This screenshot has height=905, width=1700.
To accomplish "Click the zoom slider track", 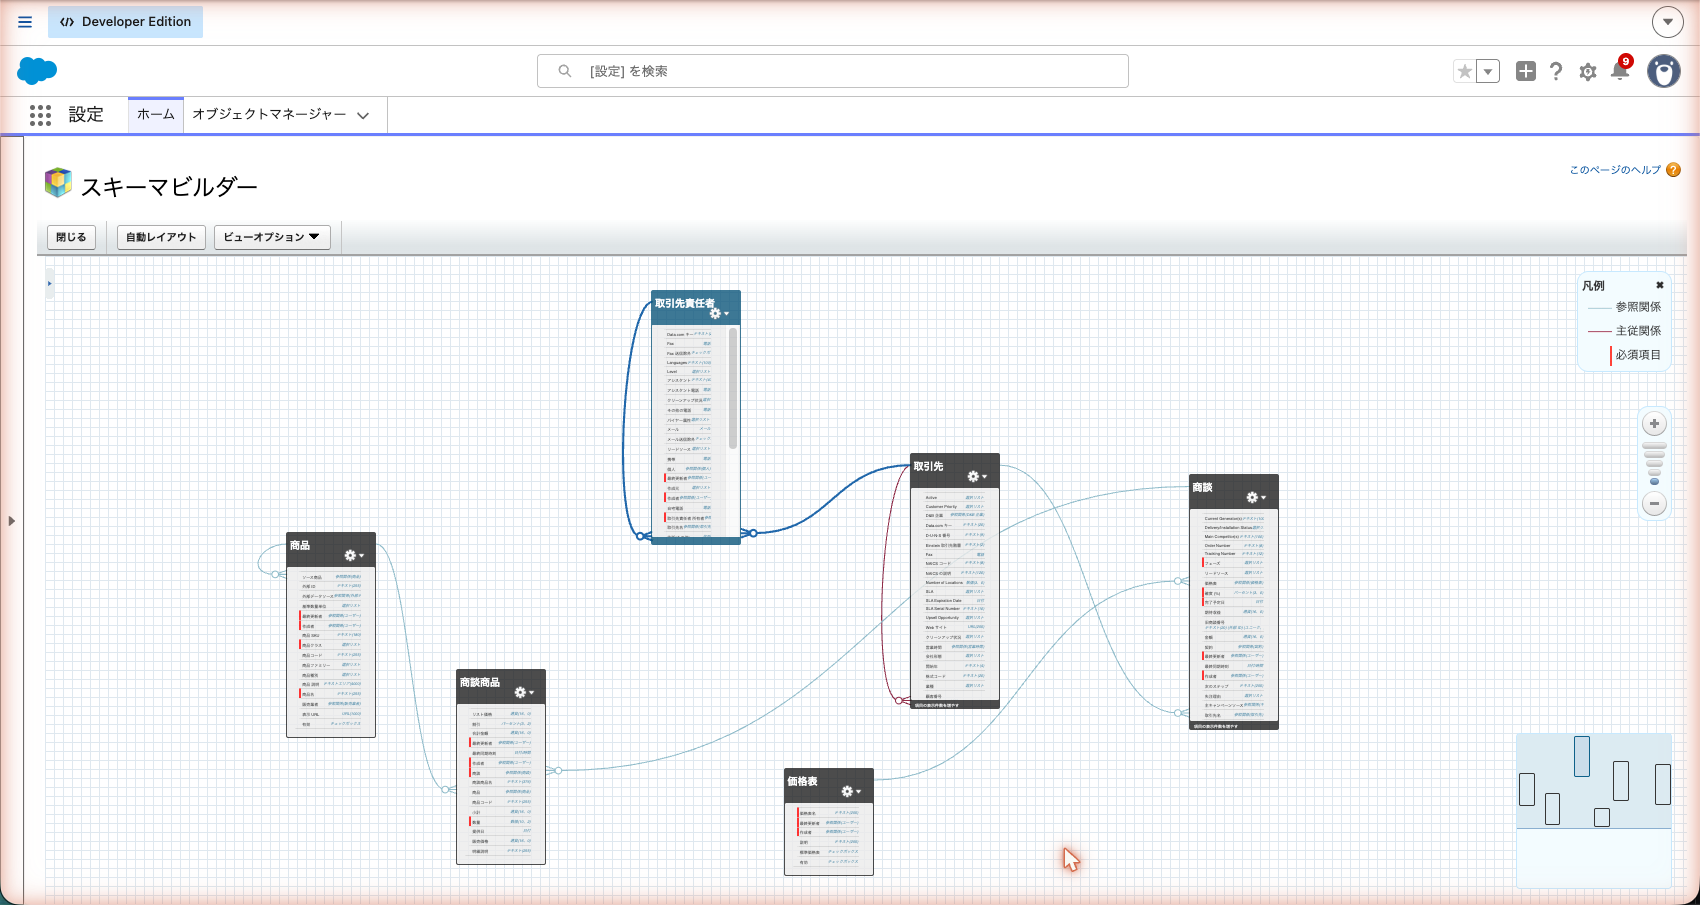I will (1655, 464).
